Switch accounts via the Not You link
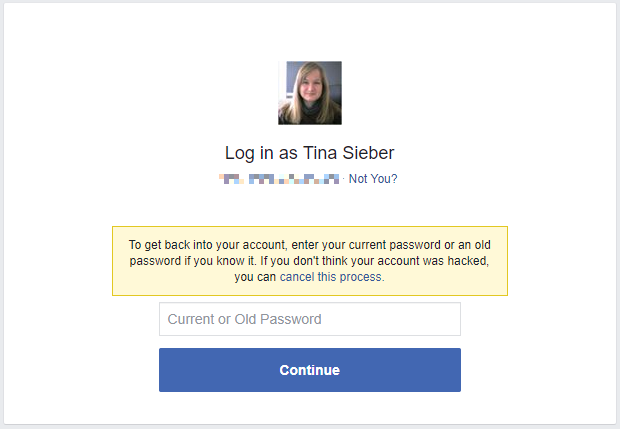620x429 pixels. (x=374, y=179)
